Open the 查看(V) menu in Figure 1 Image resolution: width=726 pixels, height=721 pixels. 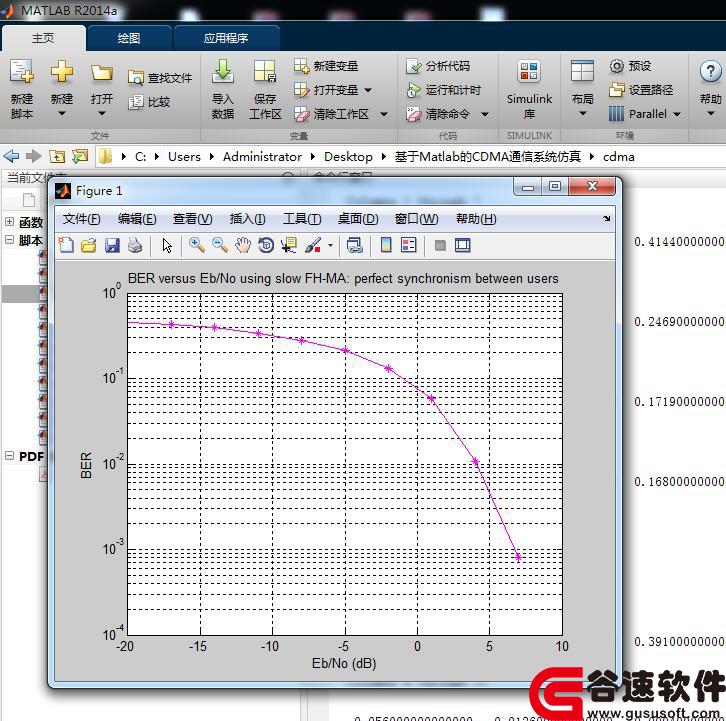(193, 219)
